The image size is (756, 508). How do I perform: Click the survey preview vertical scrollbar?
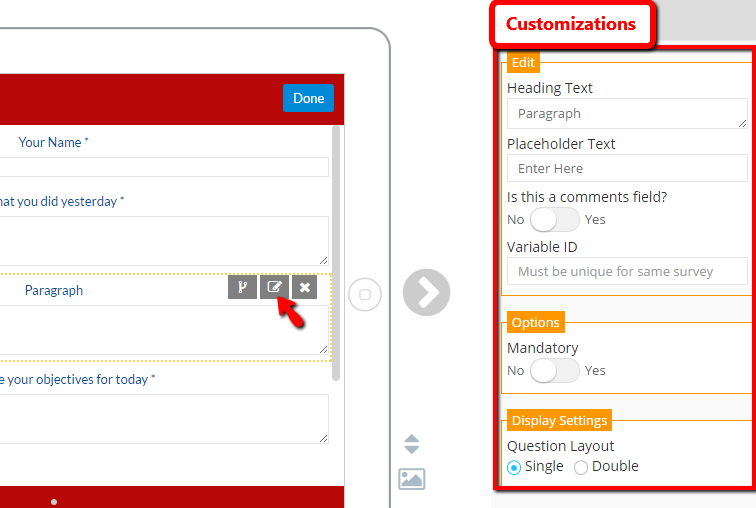336,254
